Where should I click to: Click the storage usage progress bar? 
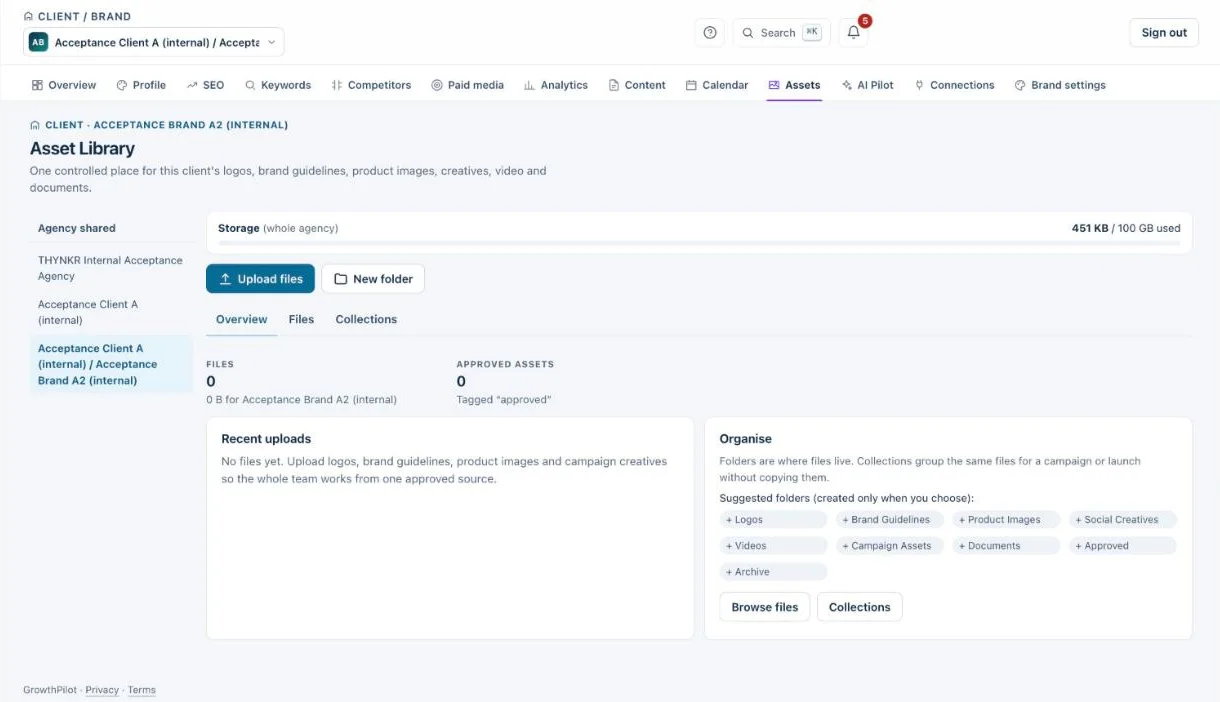699,243
